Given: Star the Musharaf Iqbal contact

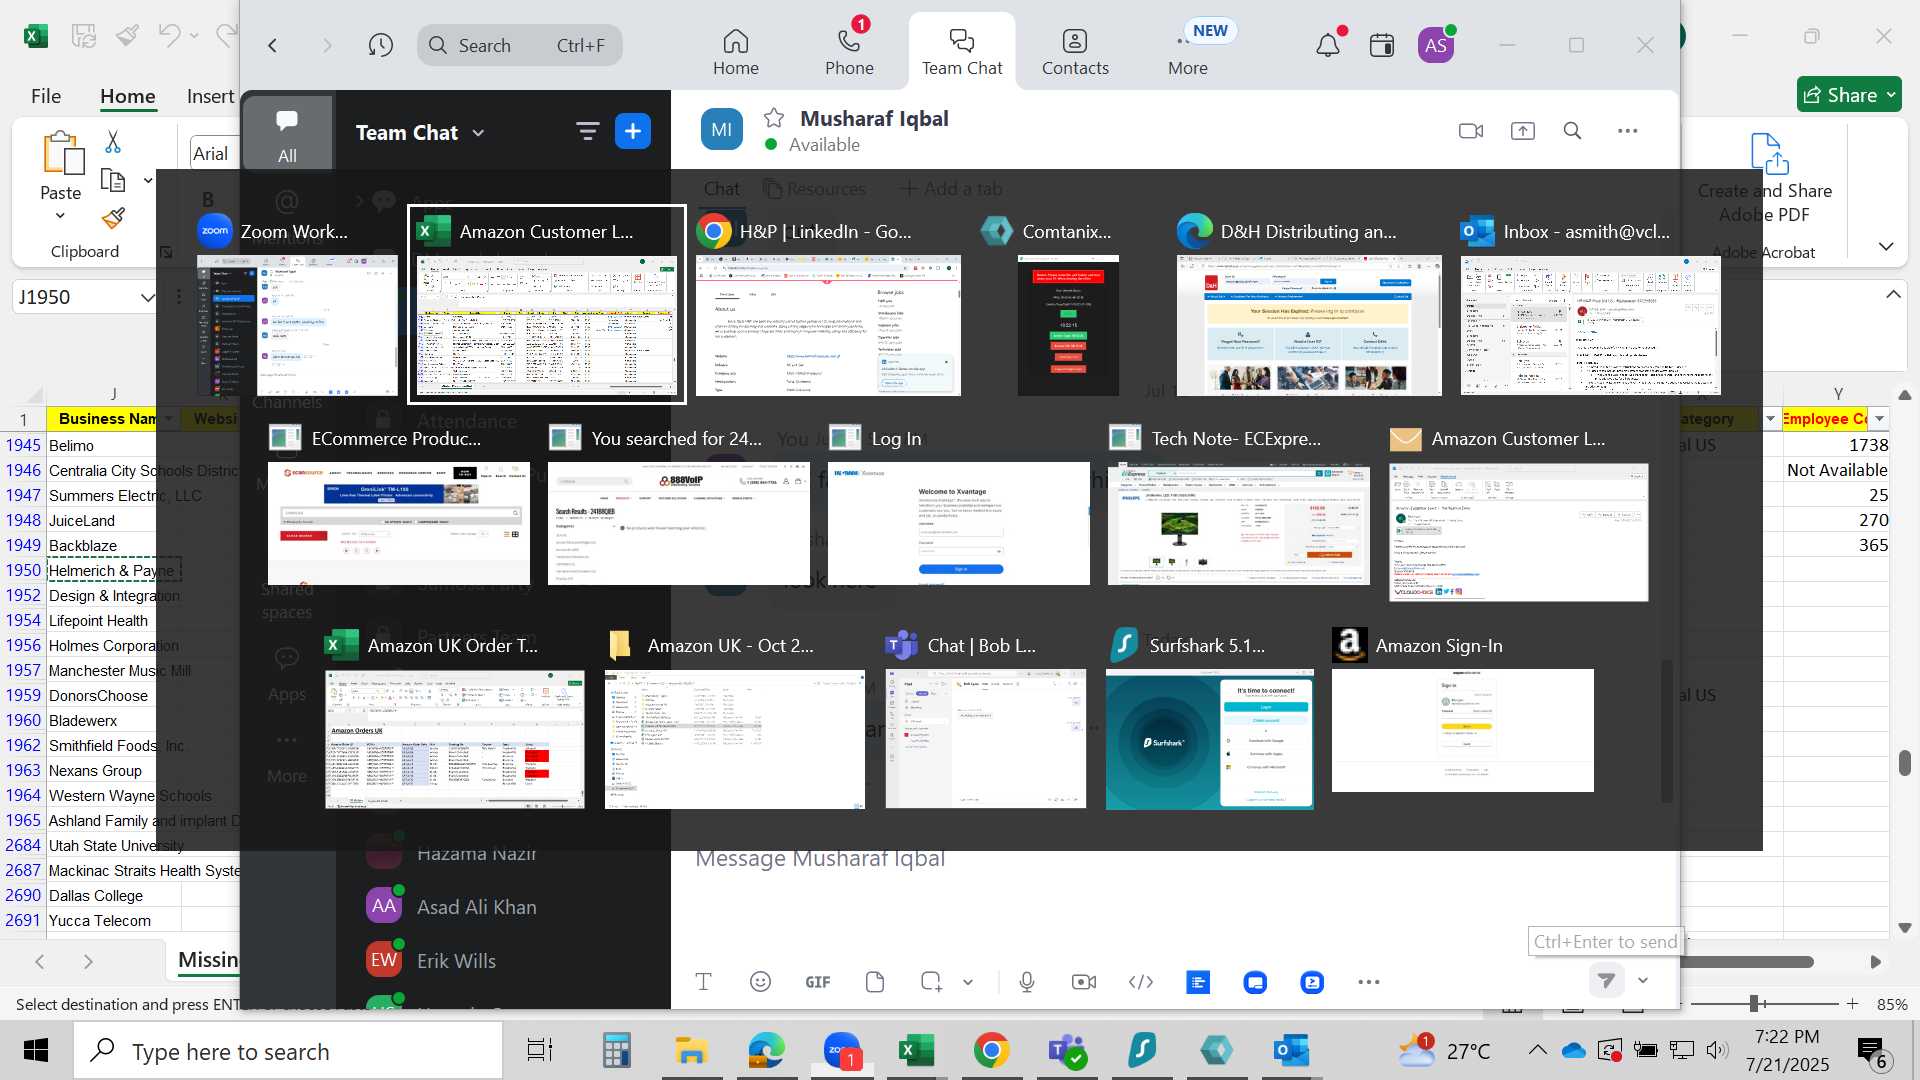Looking at the screenshot, I should (x=774, y=118).
